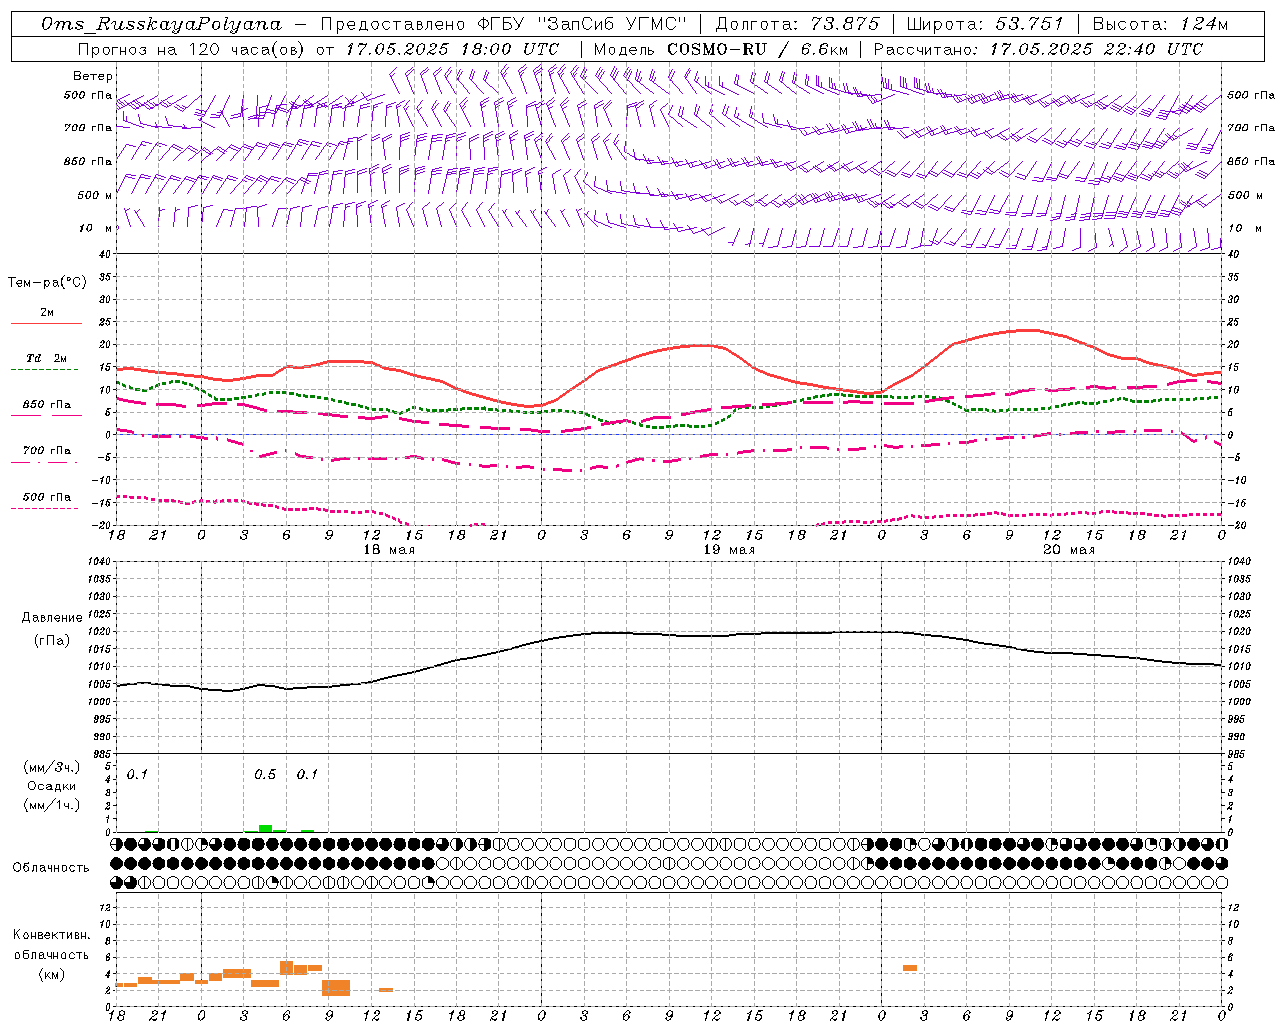1280x1024 pixels.
Task: Click the tallest green precipitation bar
Action: [x=265, y=828]
